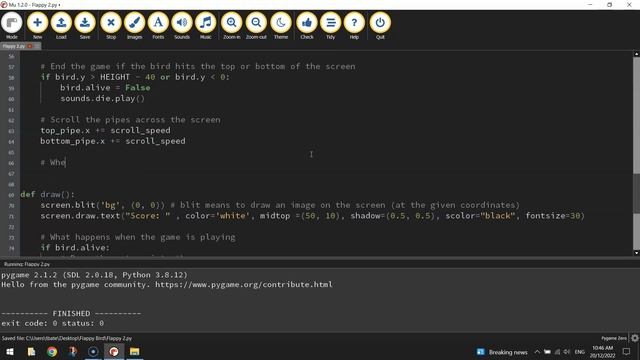Screen dimensions: 640x360
Task: Click the editor scrollbar up arrow
Action: (636, 54)
